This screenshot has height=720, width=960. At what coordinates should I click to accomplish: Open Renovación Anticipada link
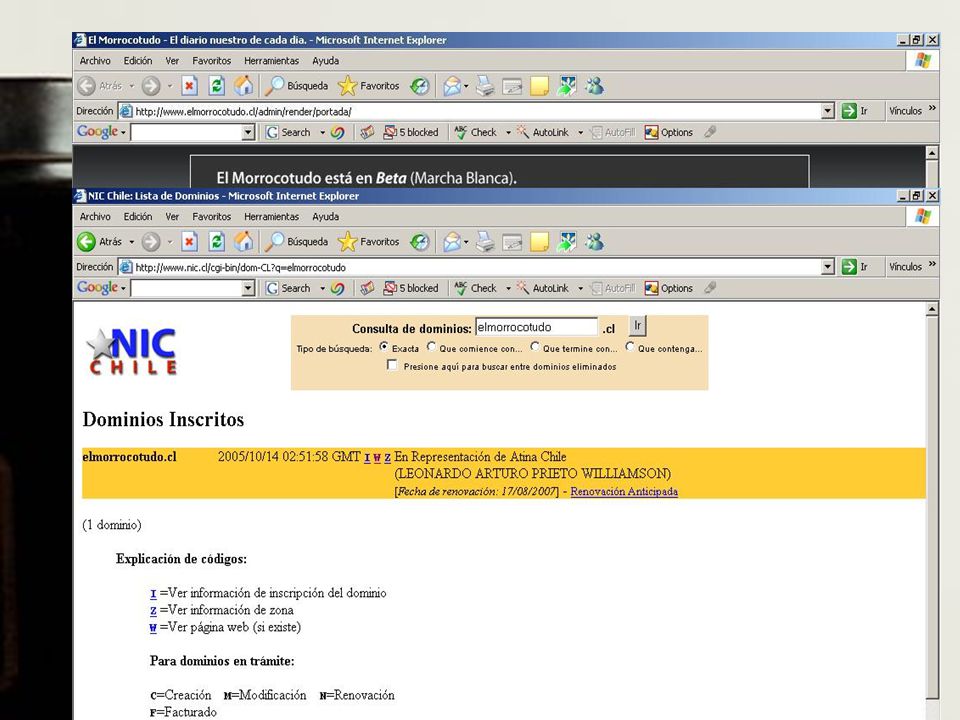pyautogui.click(x=624, y=491)
